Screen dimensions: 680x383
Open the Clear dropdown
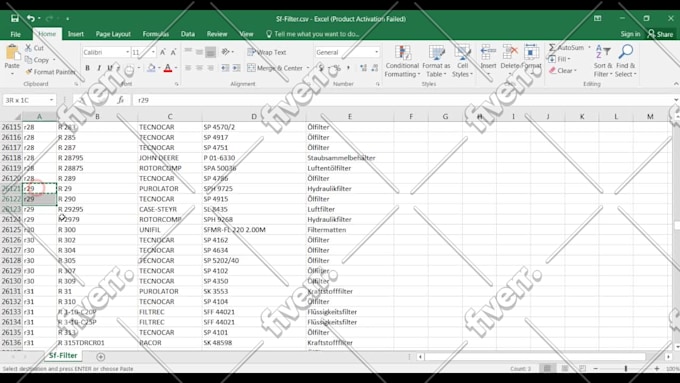click(x=562, y=70)
